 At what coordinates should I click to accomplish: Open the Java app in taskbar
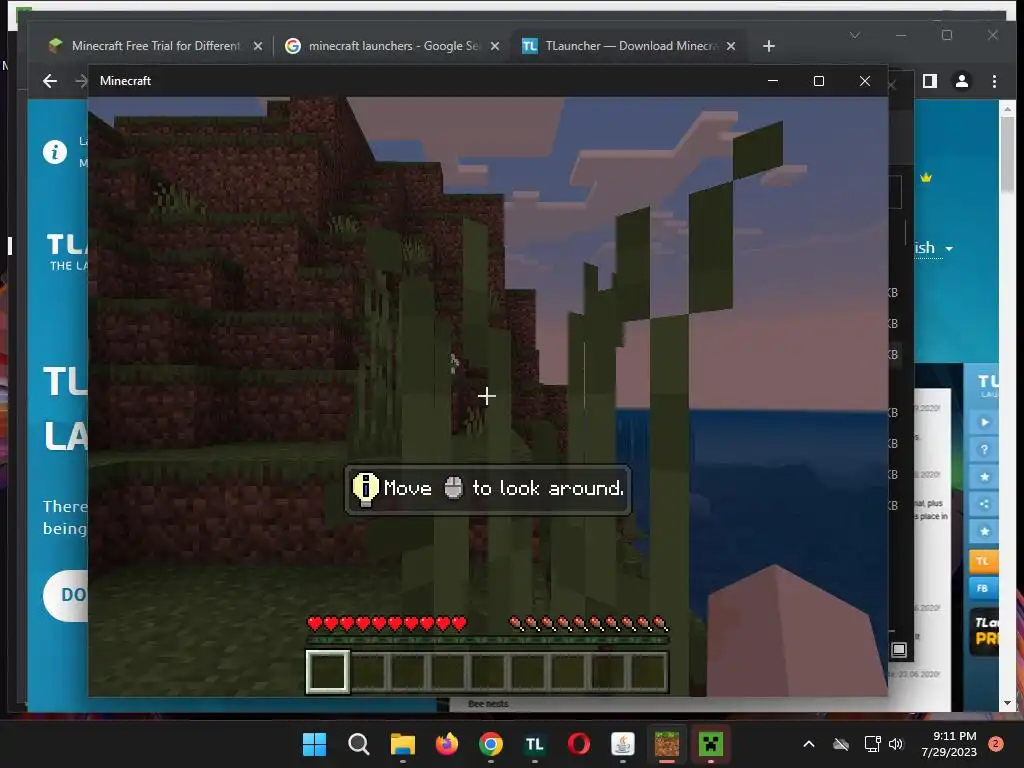pos(622,744)
